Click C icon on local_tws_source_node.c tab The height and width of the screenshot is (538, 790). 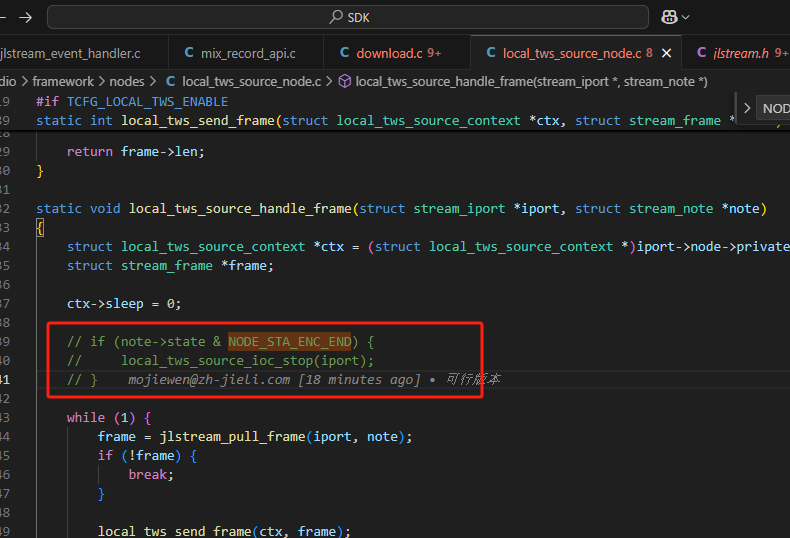pyautogui.click(x=491, y=52)
